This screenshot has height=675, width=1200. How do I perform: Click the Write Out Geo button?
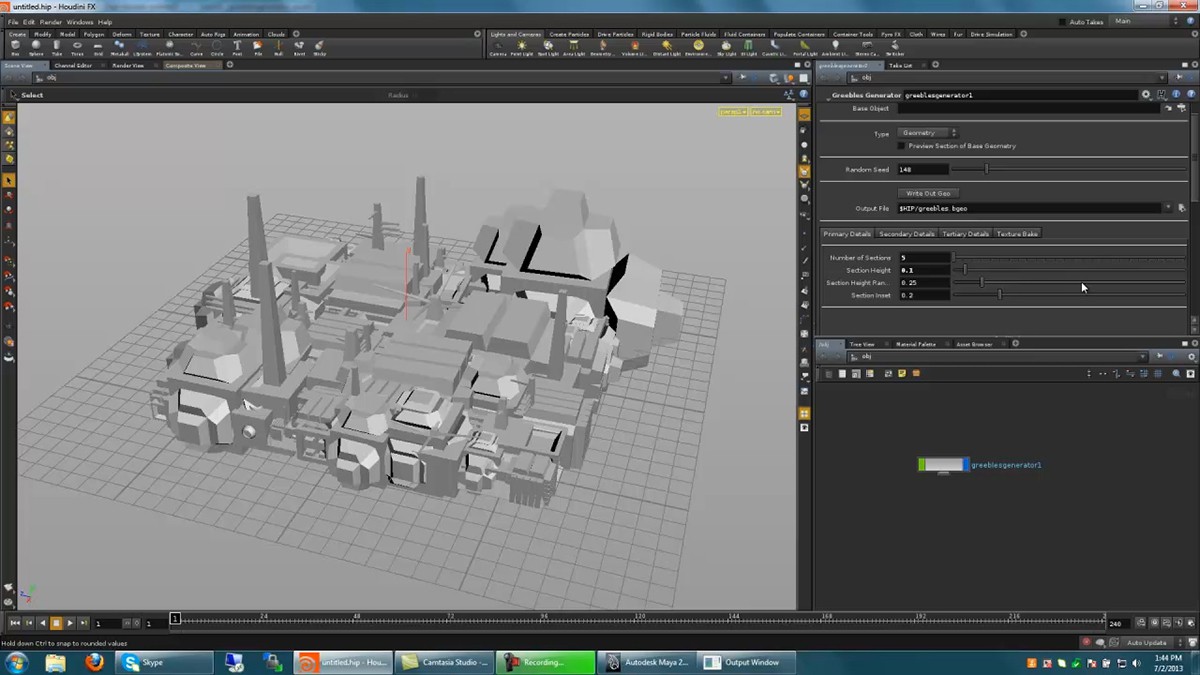pyautogui.click(x=929, y=193)
